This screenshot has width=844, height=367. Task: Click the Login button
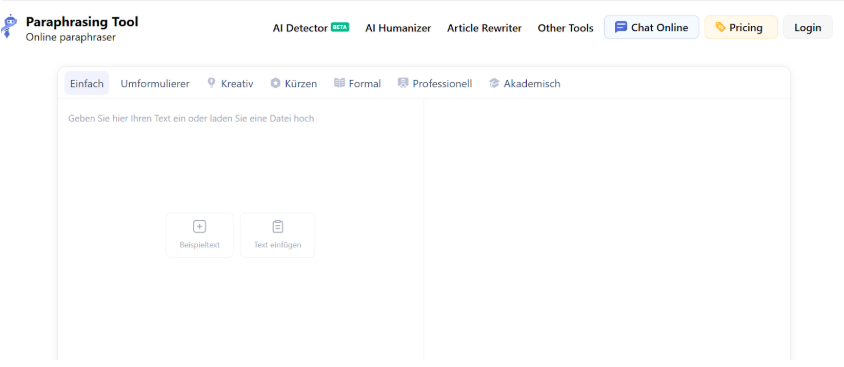pyautogui.click(x=807, y=27)
